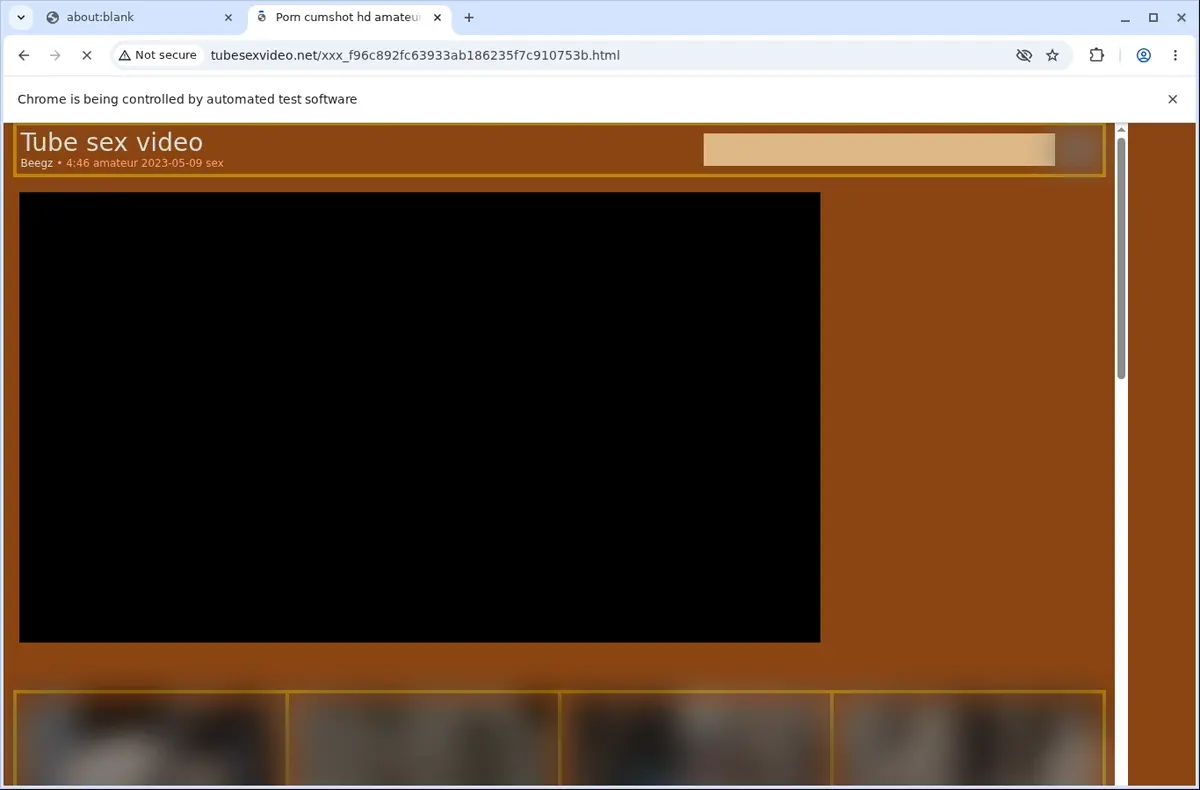Close the active Porn cumshot tab
1200x790 pixels.
click(x=437, y=17)
